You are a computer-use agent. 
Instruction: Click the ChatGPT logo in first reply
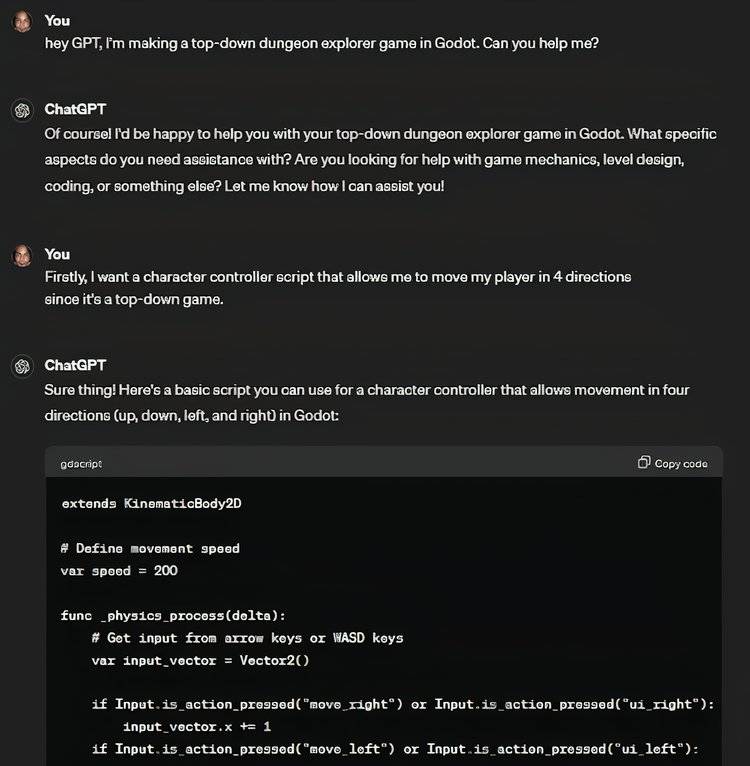[x=22, y=110]
